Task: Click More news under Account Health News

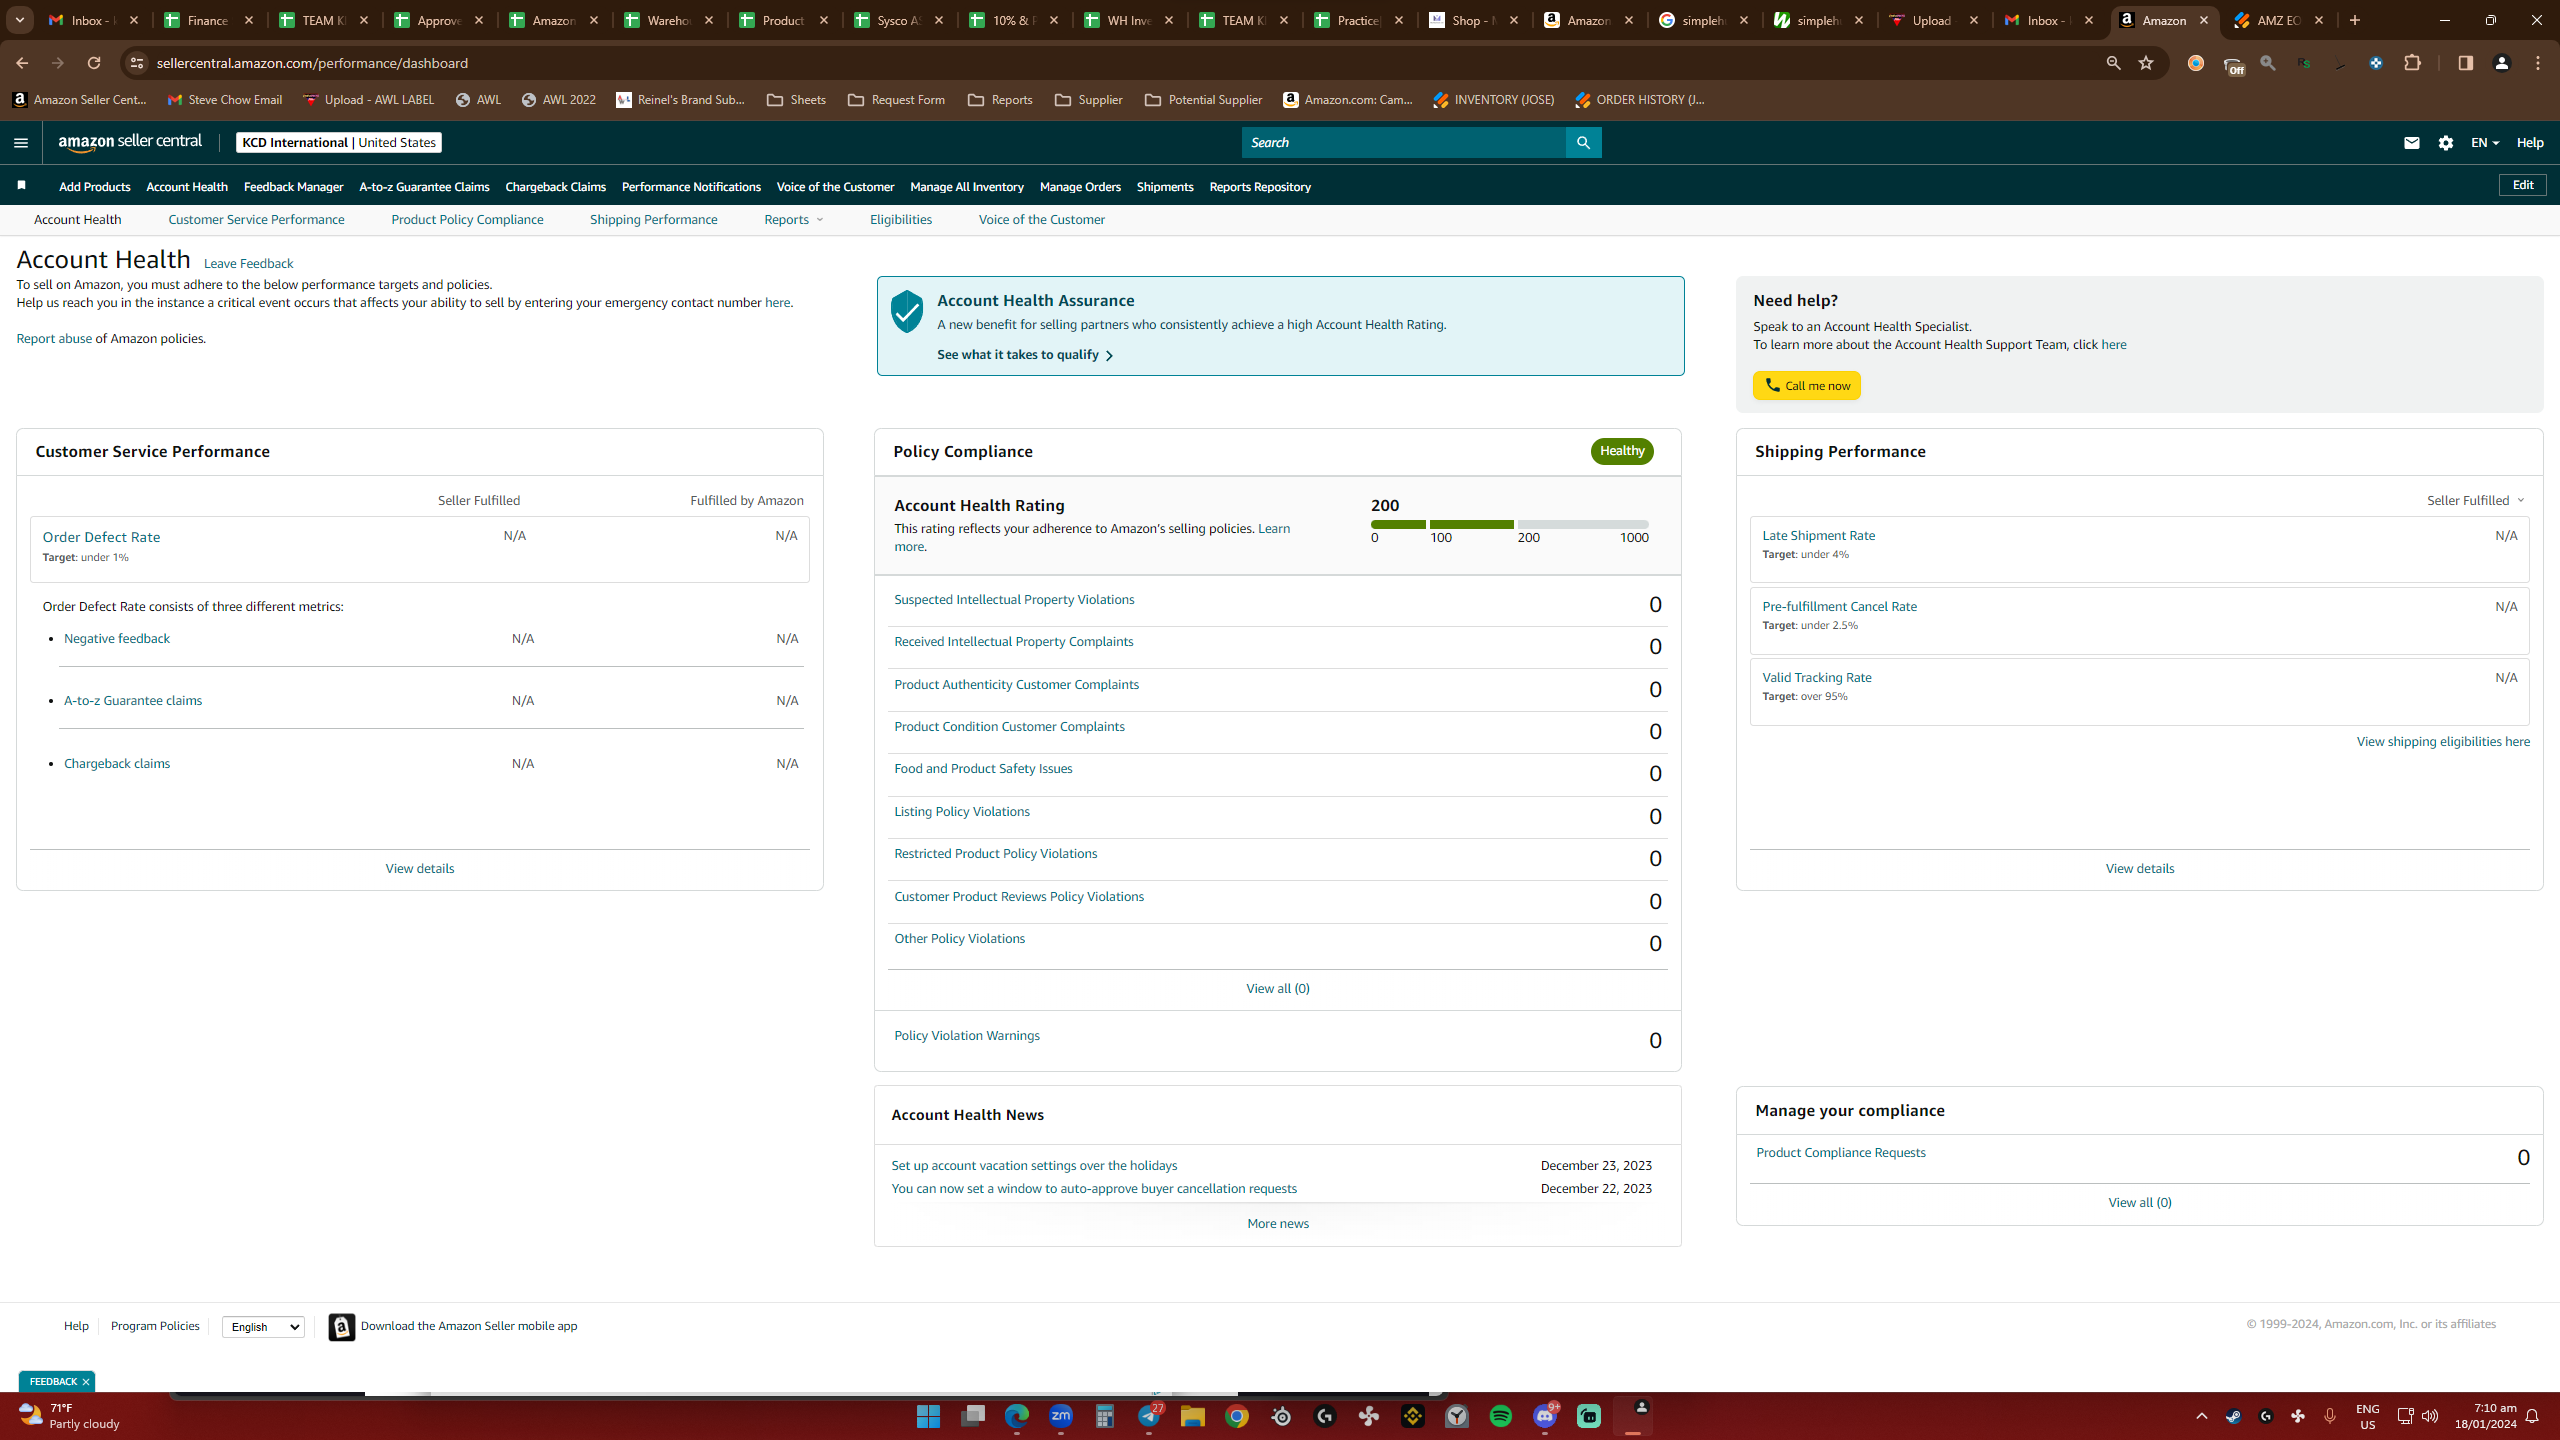Action: pyautogui.click(x=1278, y=1224)
